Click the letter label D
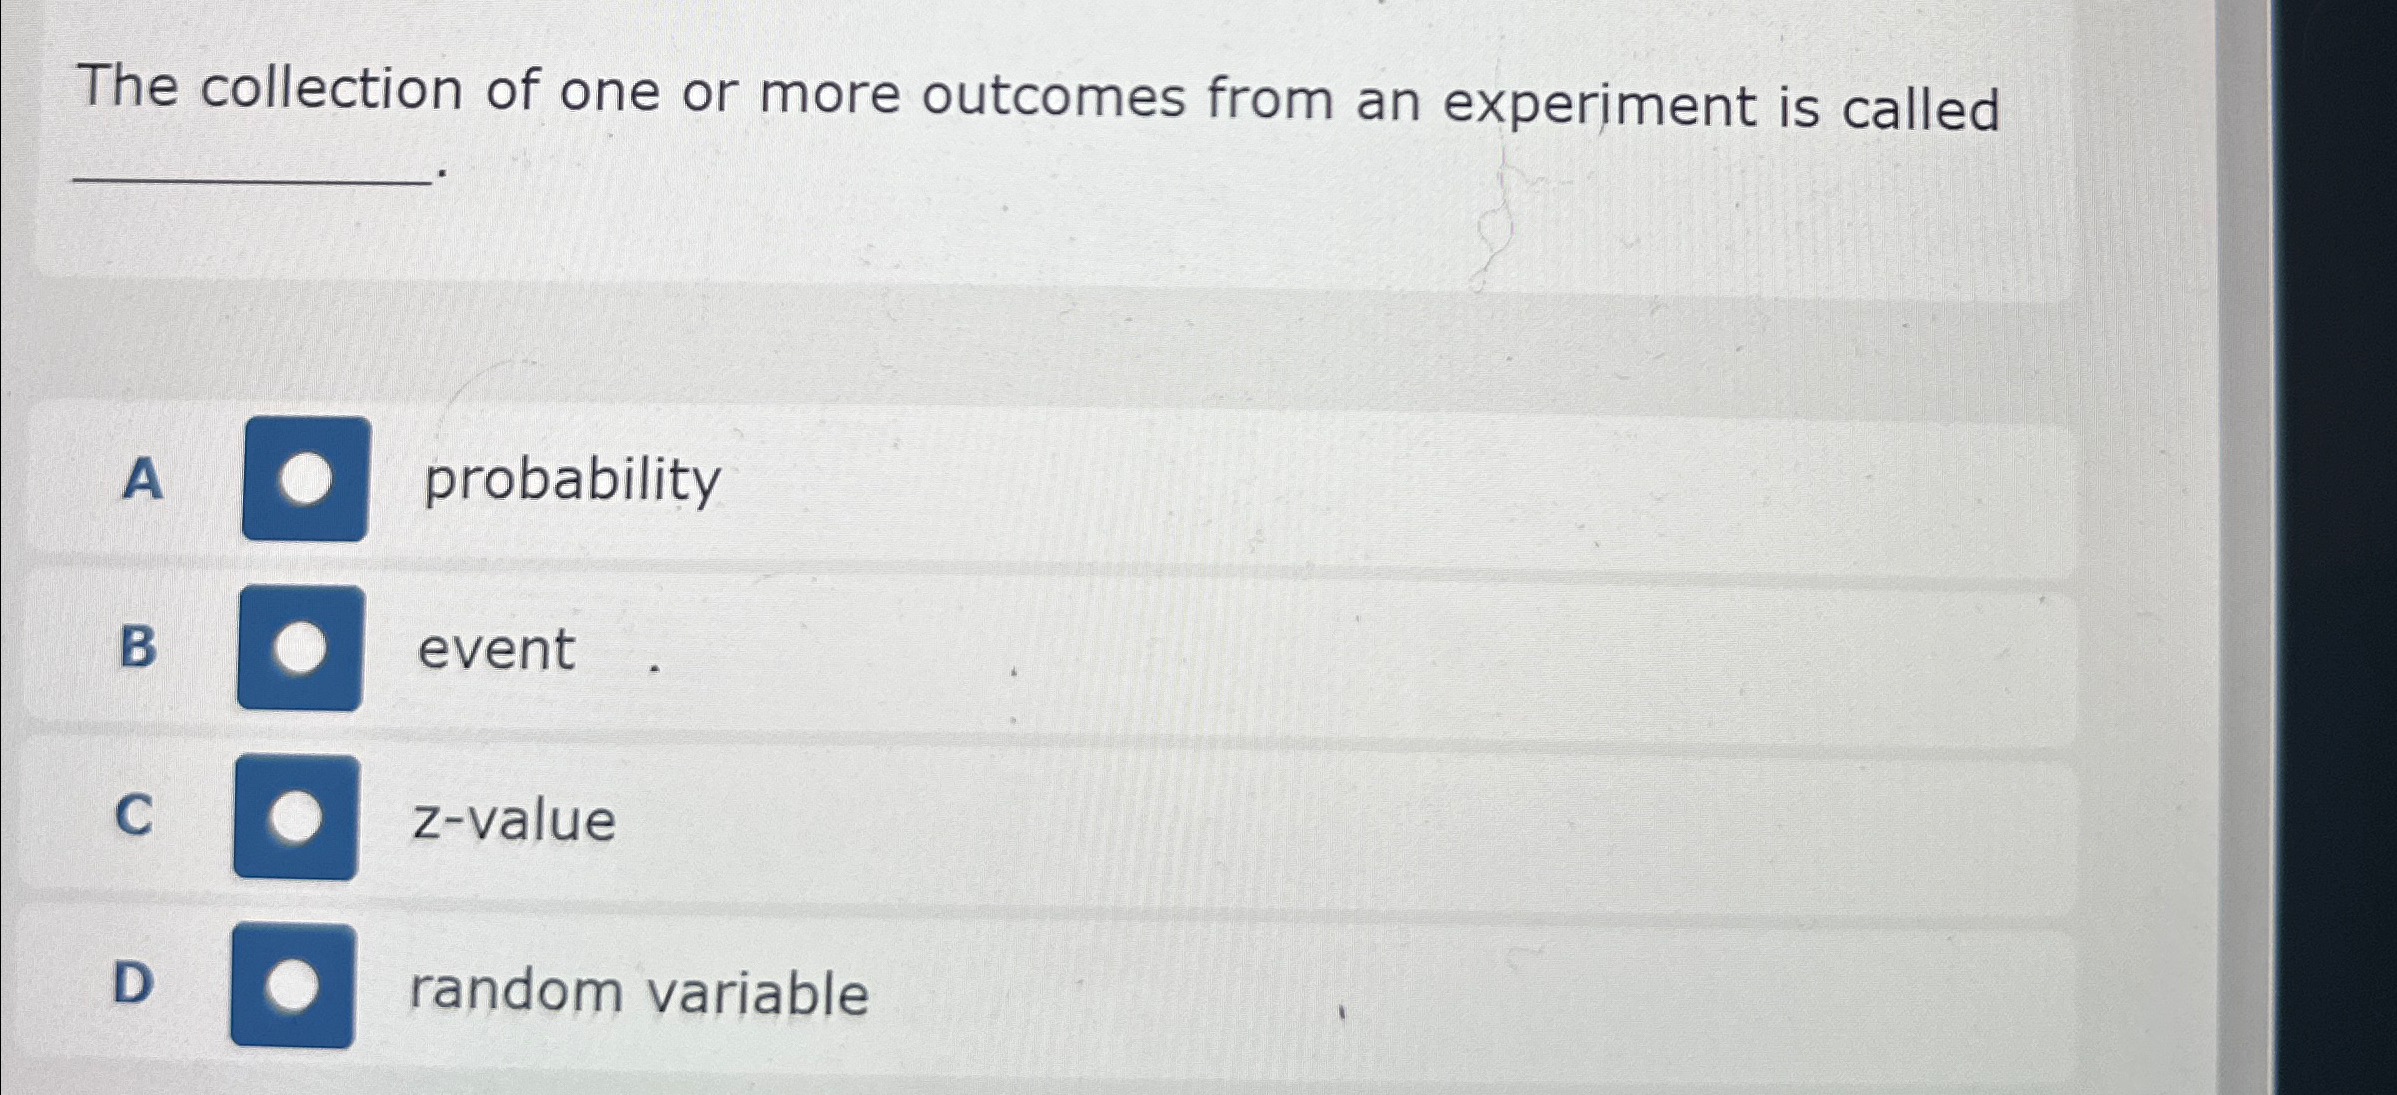 click(131, 986)
